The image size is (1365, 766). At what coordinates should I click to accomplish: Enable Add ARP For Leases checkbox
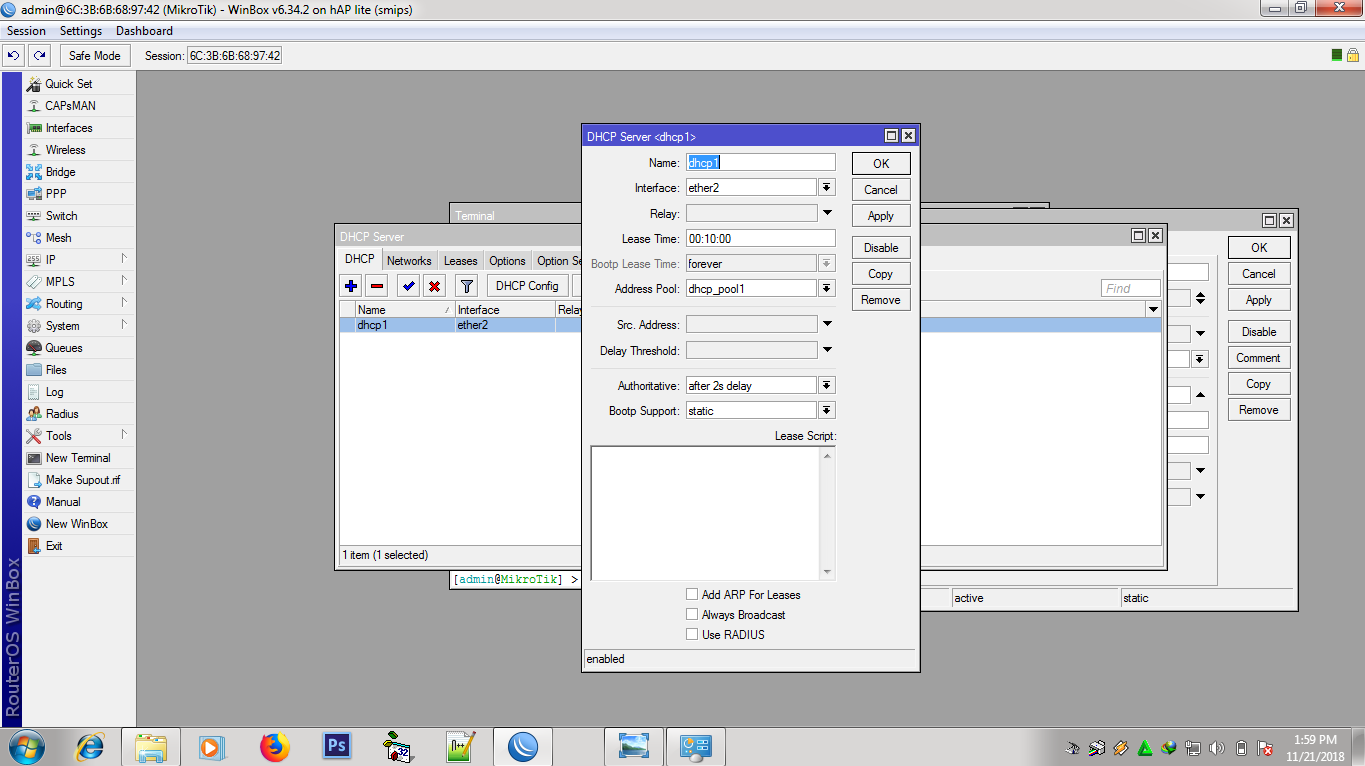click(x=692, y=594)
